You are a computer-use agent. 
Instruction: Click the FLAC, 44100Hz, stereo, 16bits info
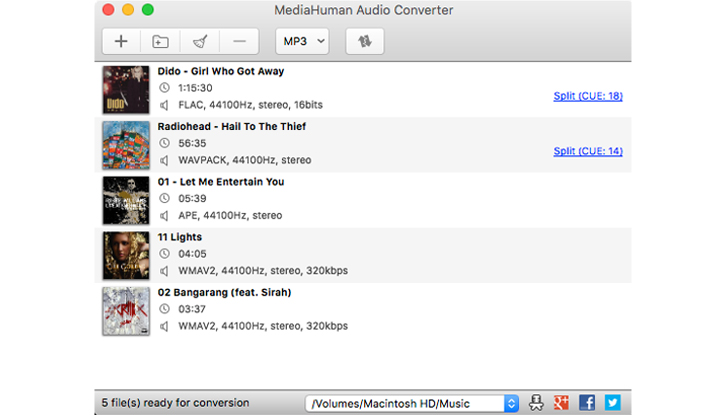250,105
